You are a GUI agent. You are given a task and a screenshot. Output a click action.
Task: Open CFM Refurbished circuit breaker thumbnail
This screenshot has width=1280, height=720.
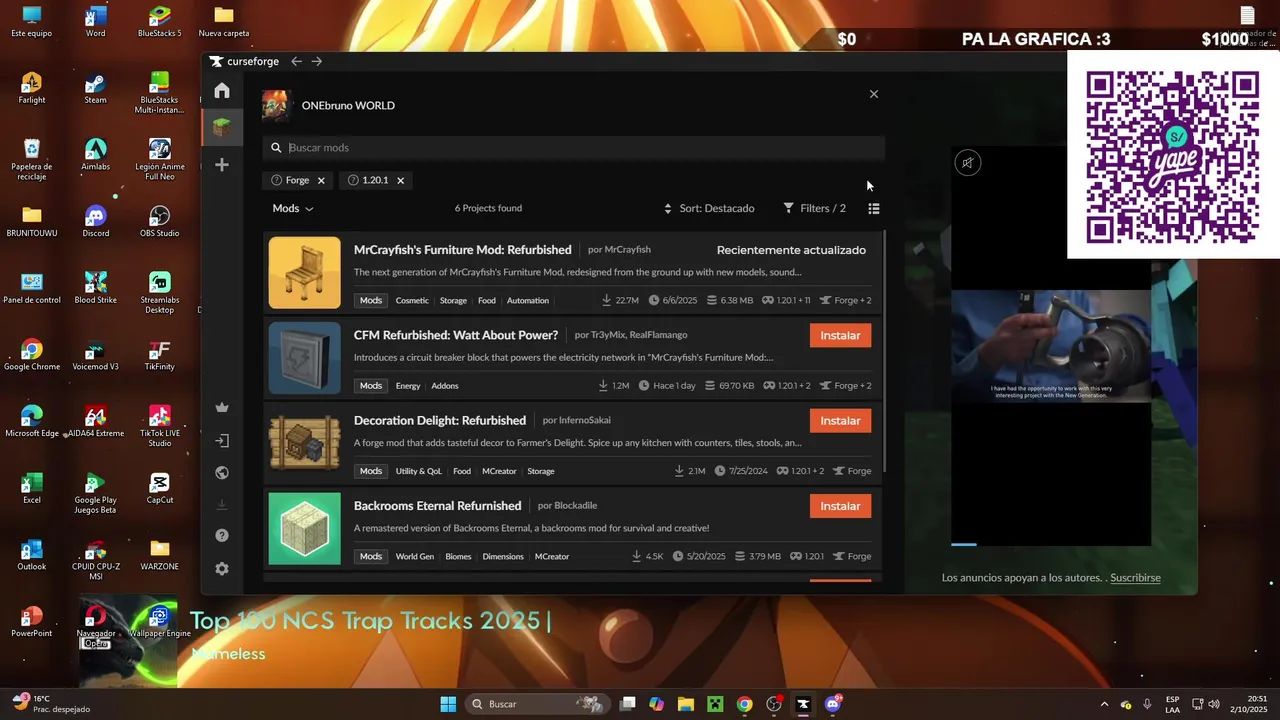tap(304, 358)
